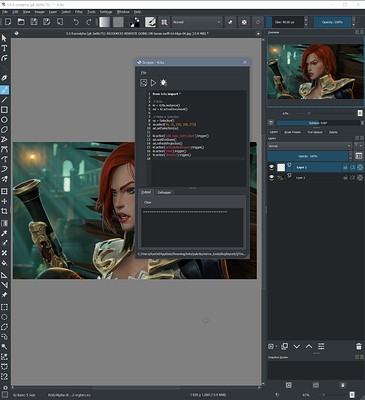365x400 pixels.
Task: Hide Layer 1 visibility eye
Action: (271, 178)
